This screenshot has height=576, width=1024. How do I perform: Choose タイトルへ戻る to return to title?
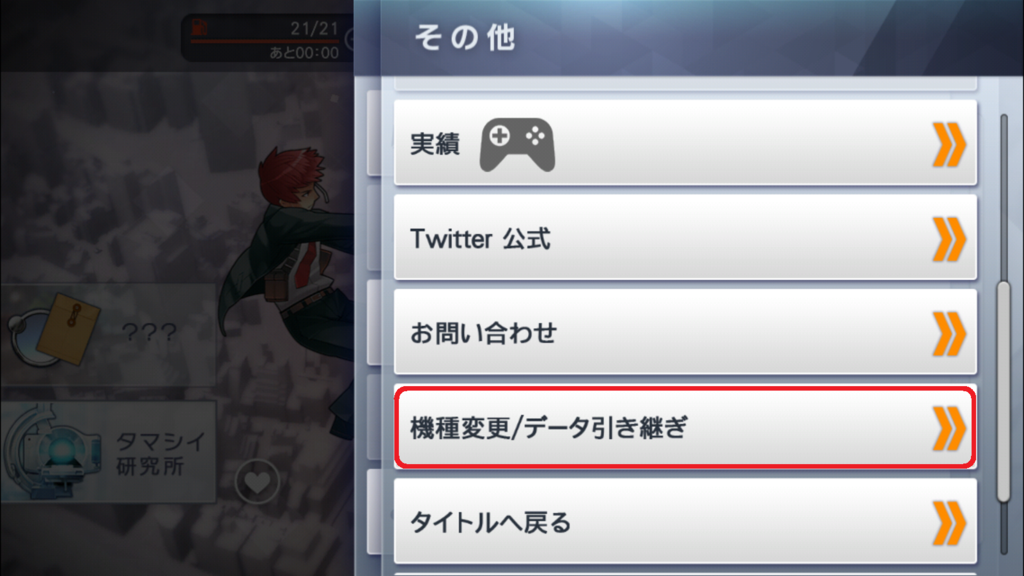[x=685, y=521]
